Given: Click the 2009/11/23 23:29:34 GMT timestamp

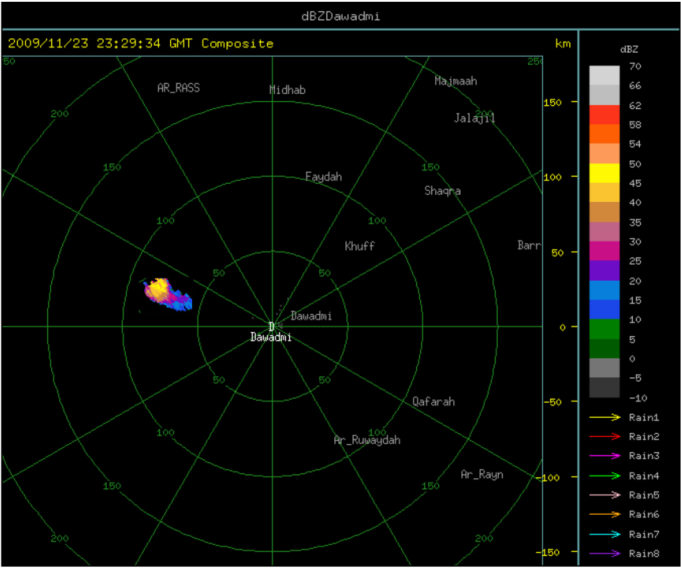Looking at the screenshot, I should [100, 43].
